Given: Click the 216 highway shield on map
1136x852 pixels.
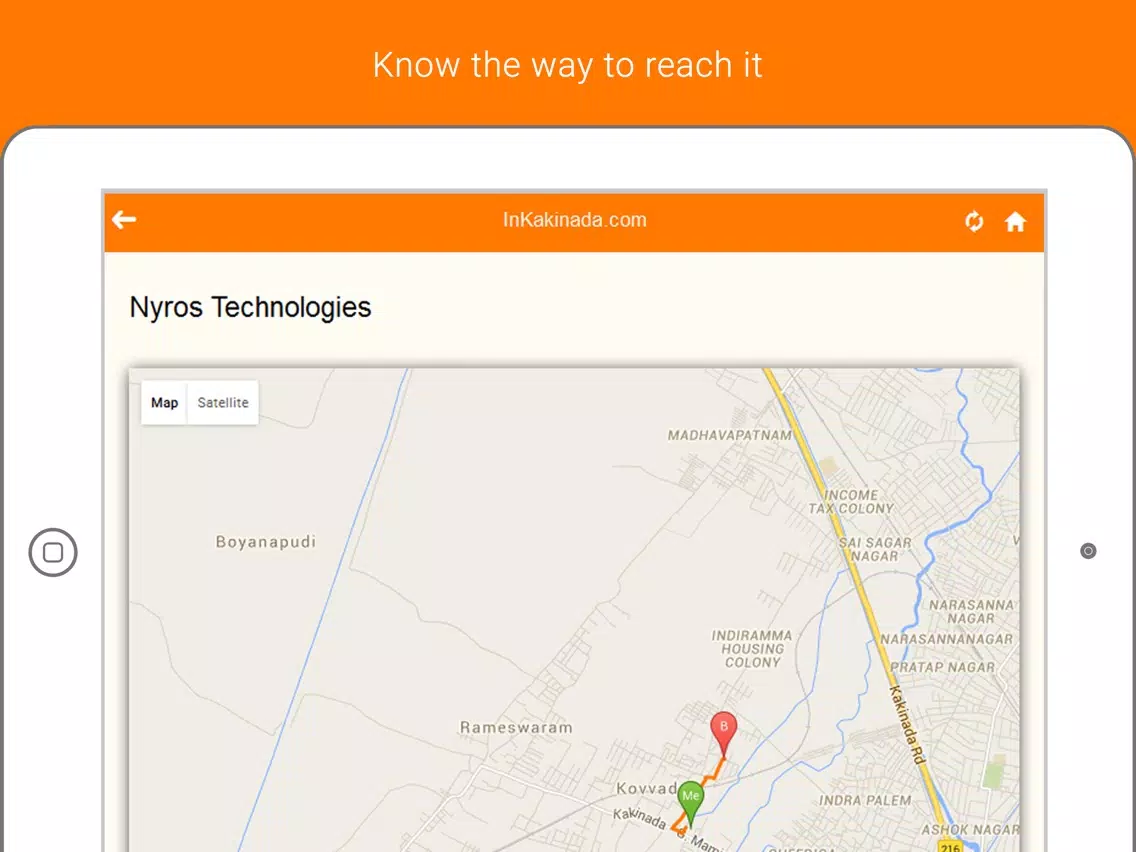Looking at the screenshot, I should (x=950, y=846).
